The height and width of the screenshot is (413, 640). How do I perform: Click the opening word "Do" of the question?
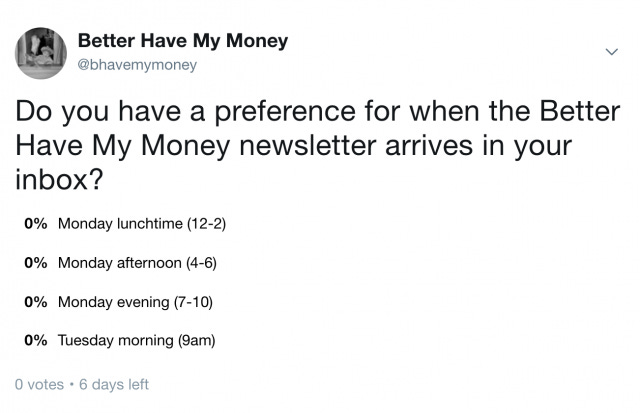pyautogui.click(x=33, y=110)
